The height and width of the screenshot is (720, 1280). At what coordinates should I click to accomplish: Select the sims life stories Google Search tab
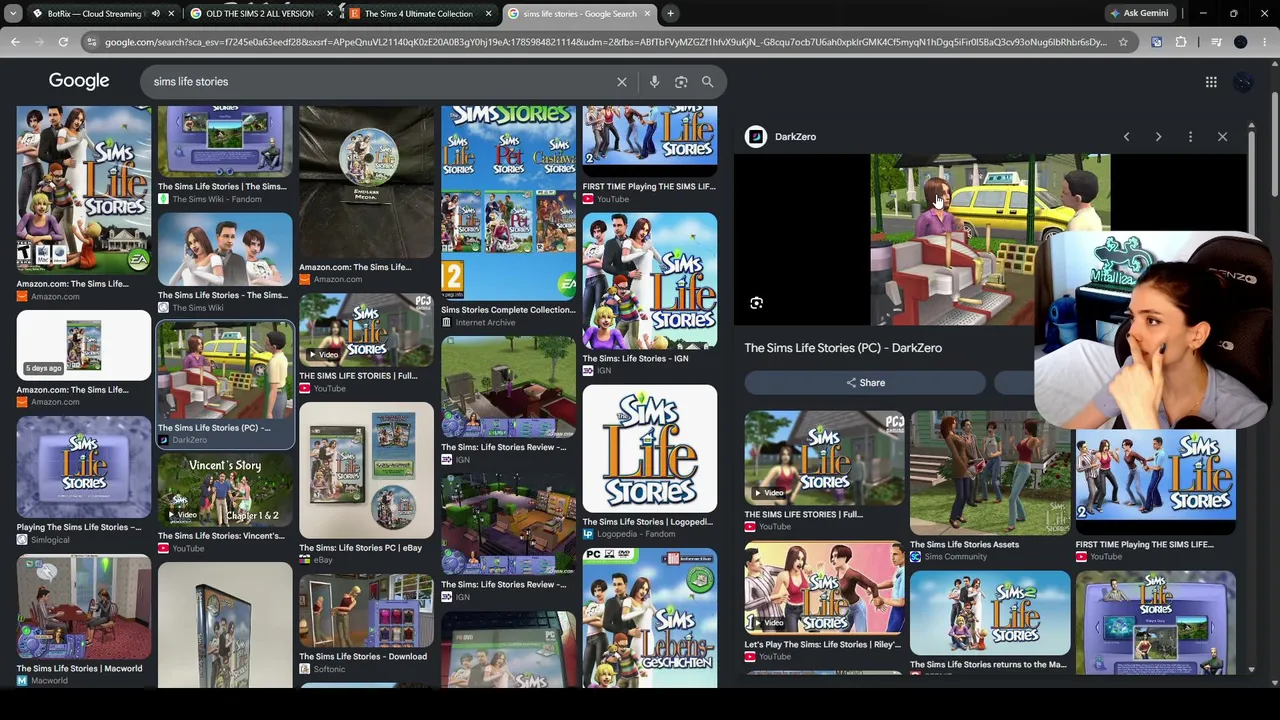(x=580, y=14)
